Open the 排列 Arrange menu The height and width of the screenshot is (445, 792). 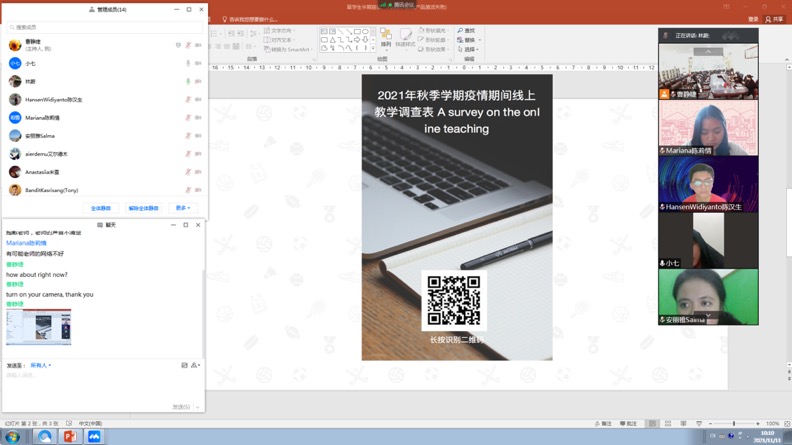pyautogui.click(x=386, y=38)
